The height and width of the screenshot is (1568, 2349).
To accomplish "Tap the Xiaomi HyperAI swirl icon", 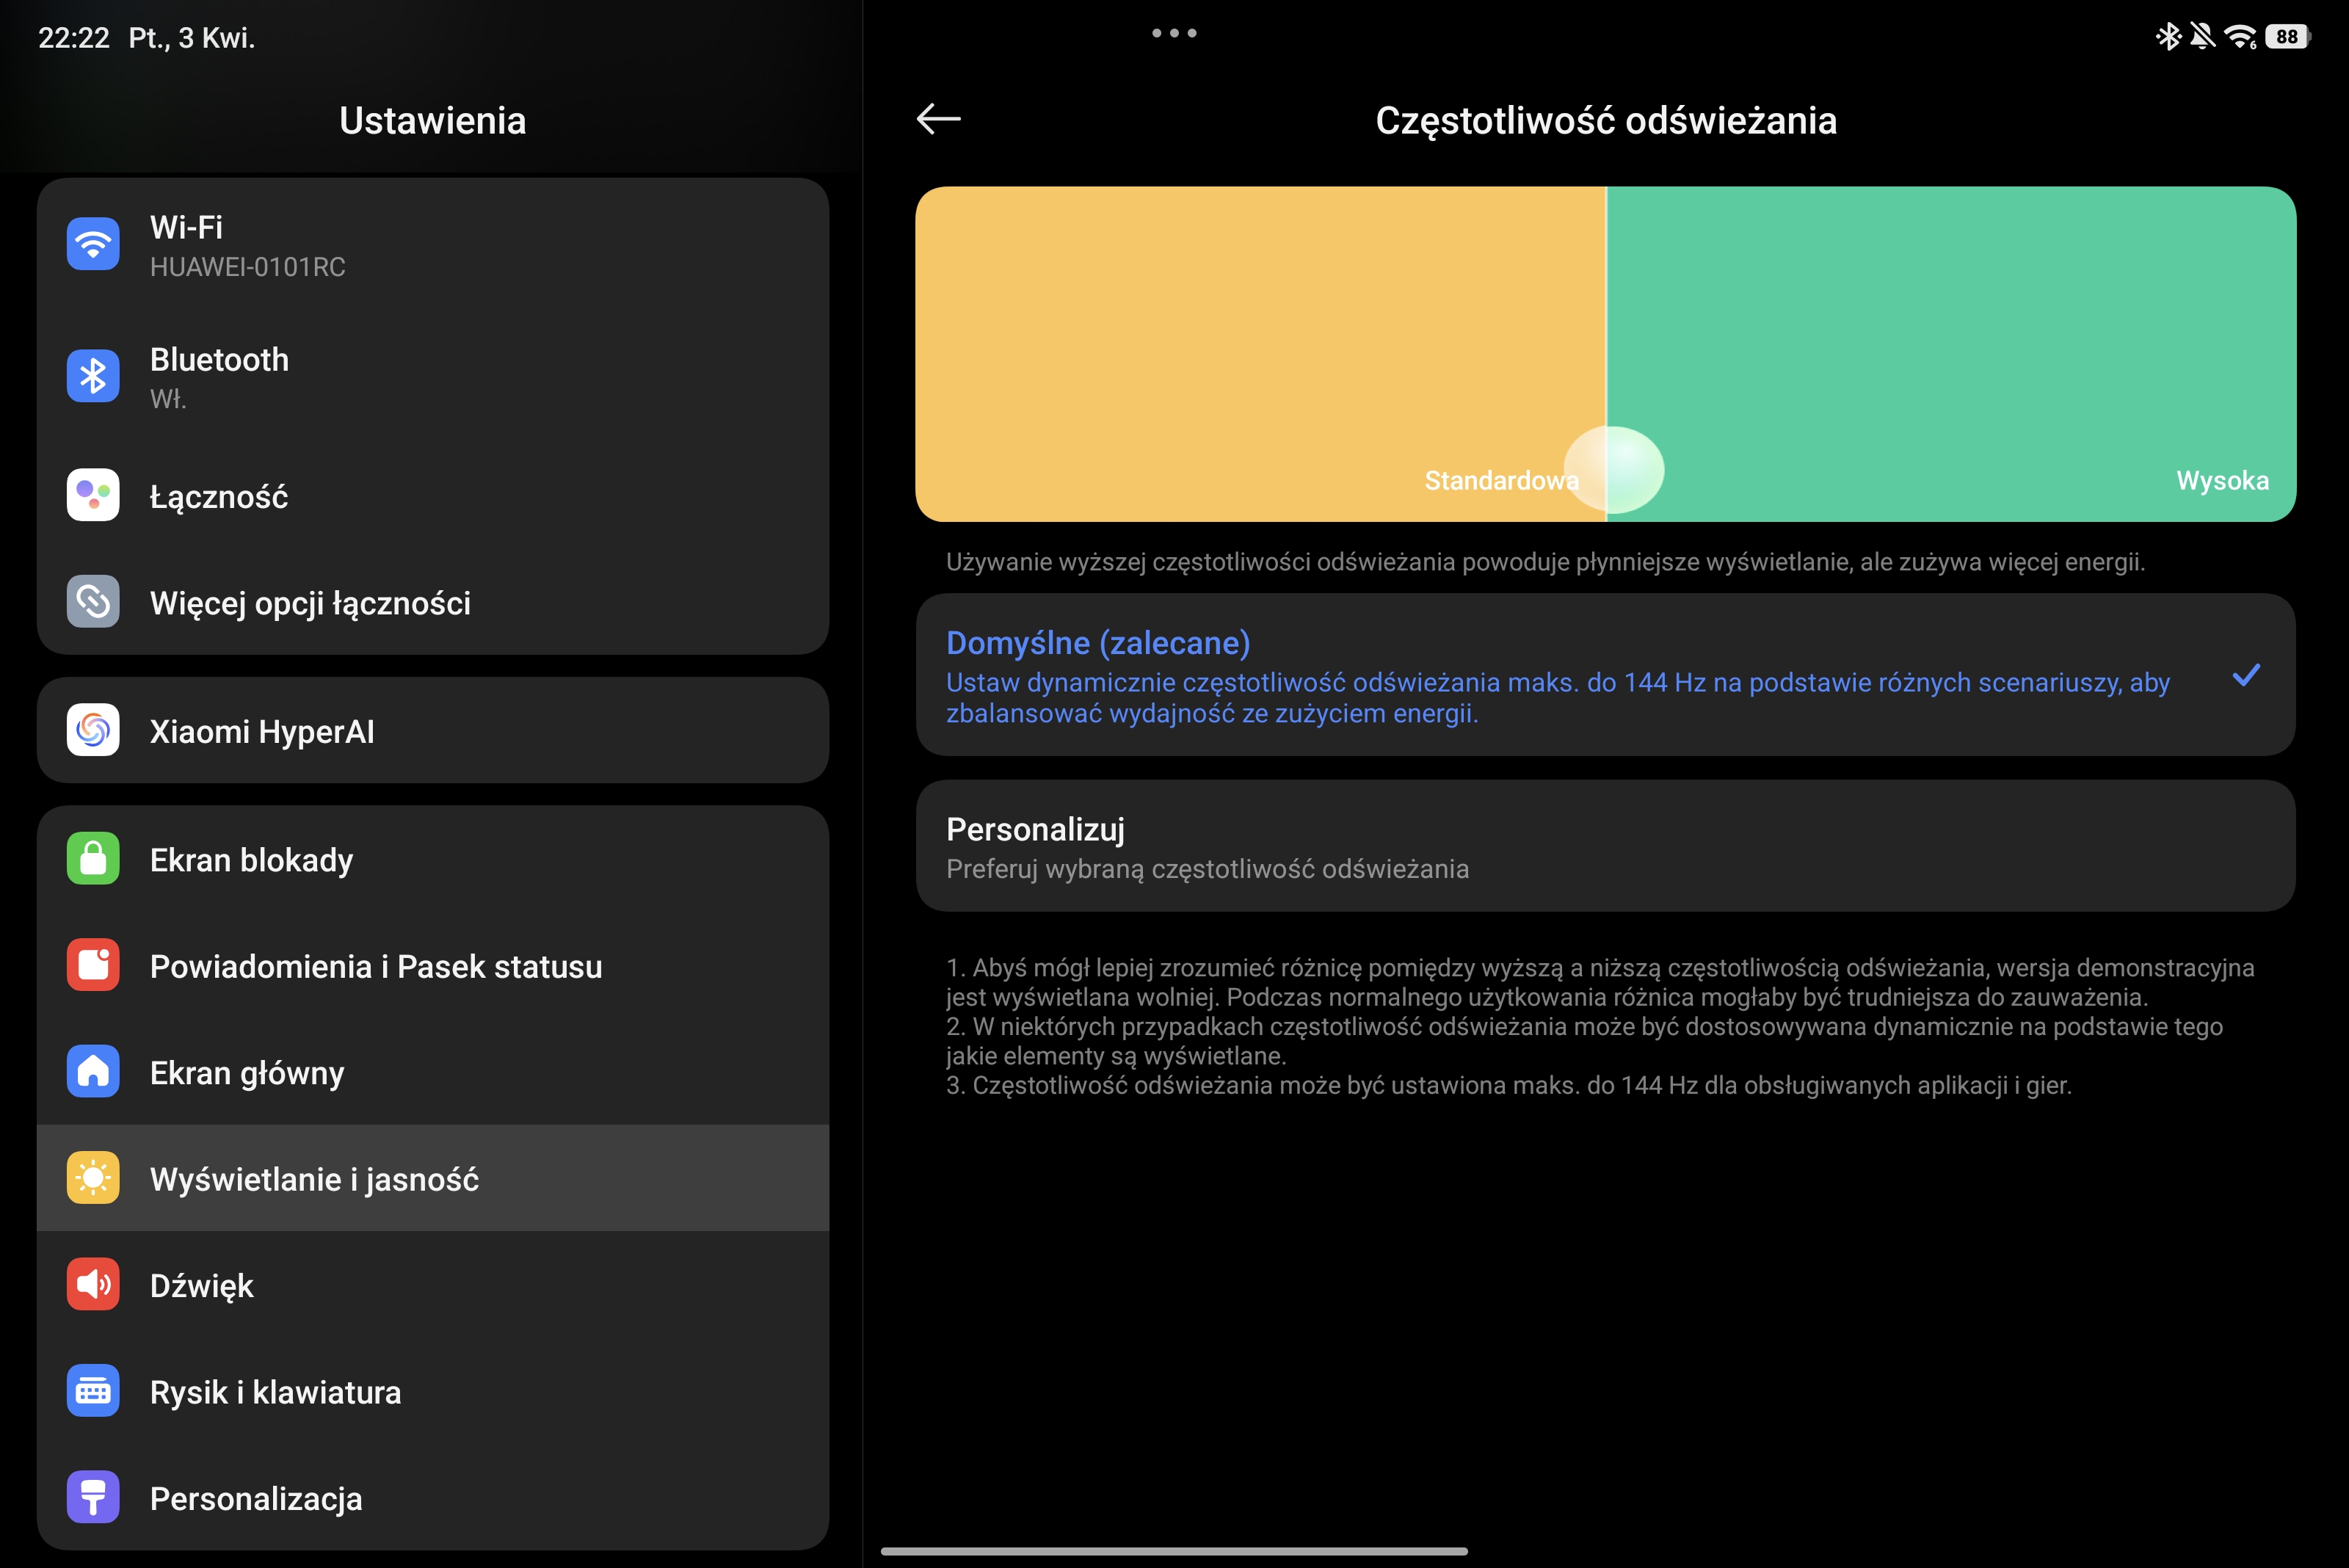I will click(x=93, y=731).
